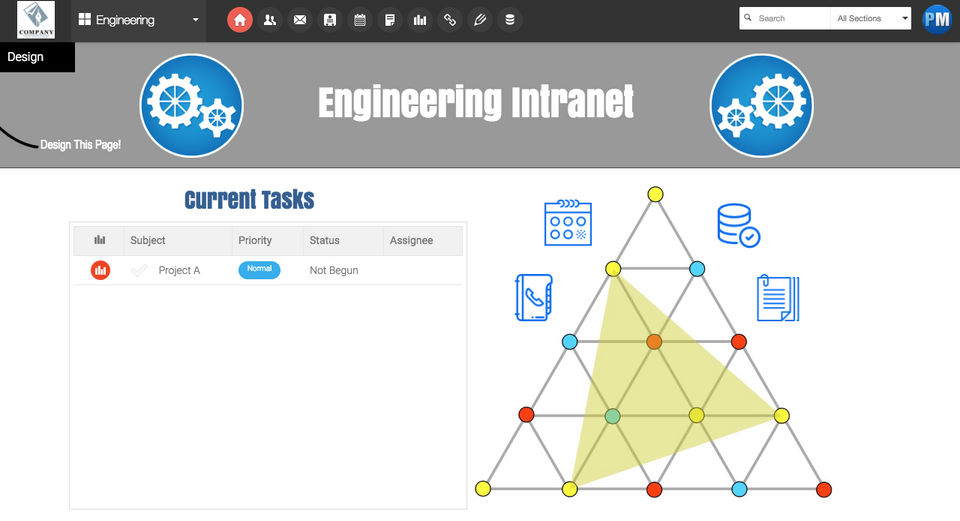Open the pencil edit icon in toolbar
Viewport: 960px width, 521px height.
pos(479,20)
